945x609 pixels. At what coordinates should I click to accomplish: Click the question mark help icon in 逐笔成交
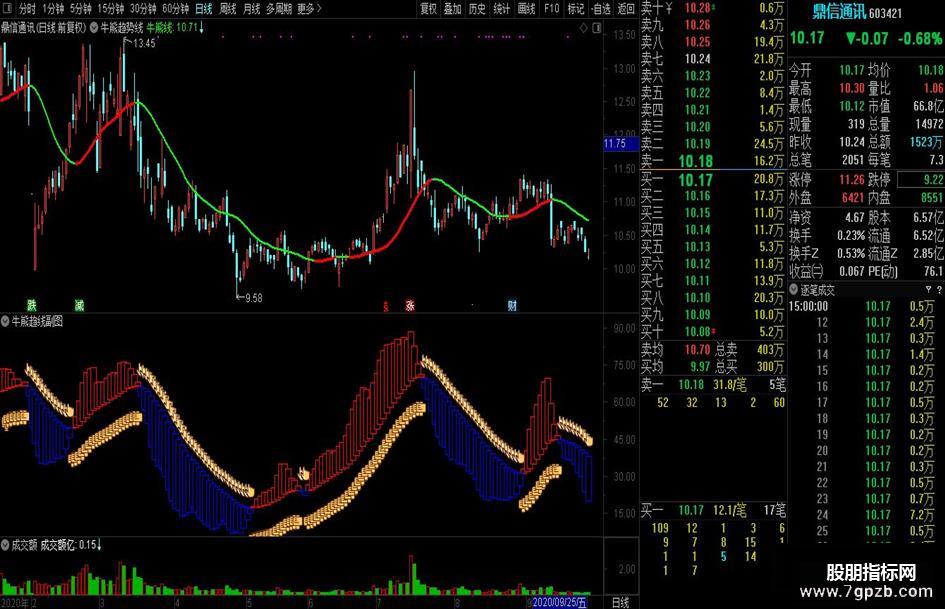939,290
